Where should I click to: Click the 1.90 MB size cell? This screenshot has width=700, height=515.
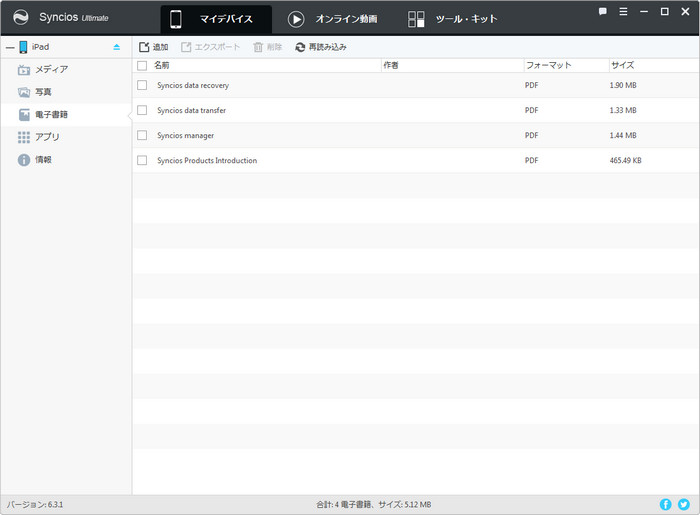click(623, 85)
